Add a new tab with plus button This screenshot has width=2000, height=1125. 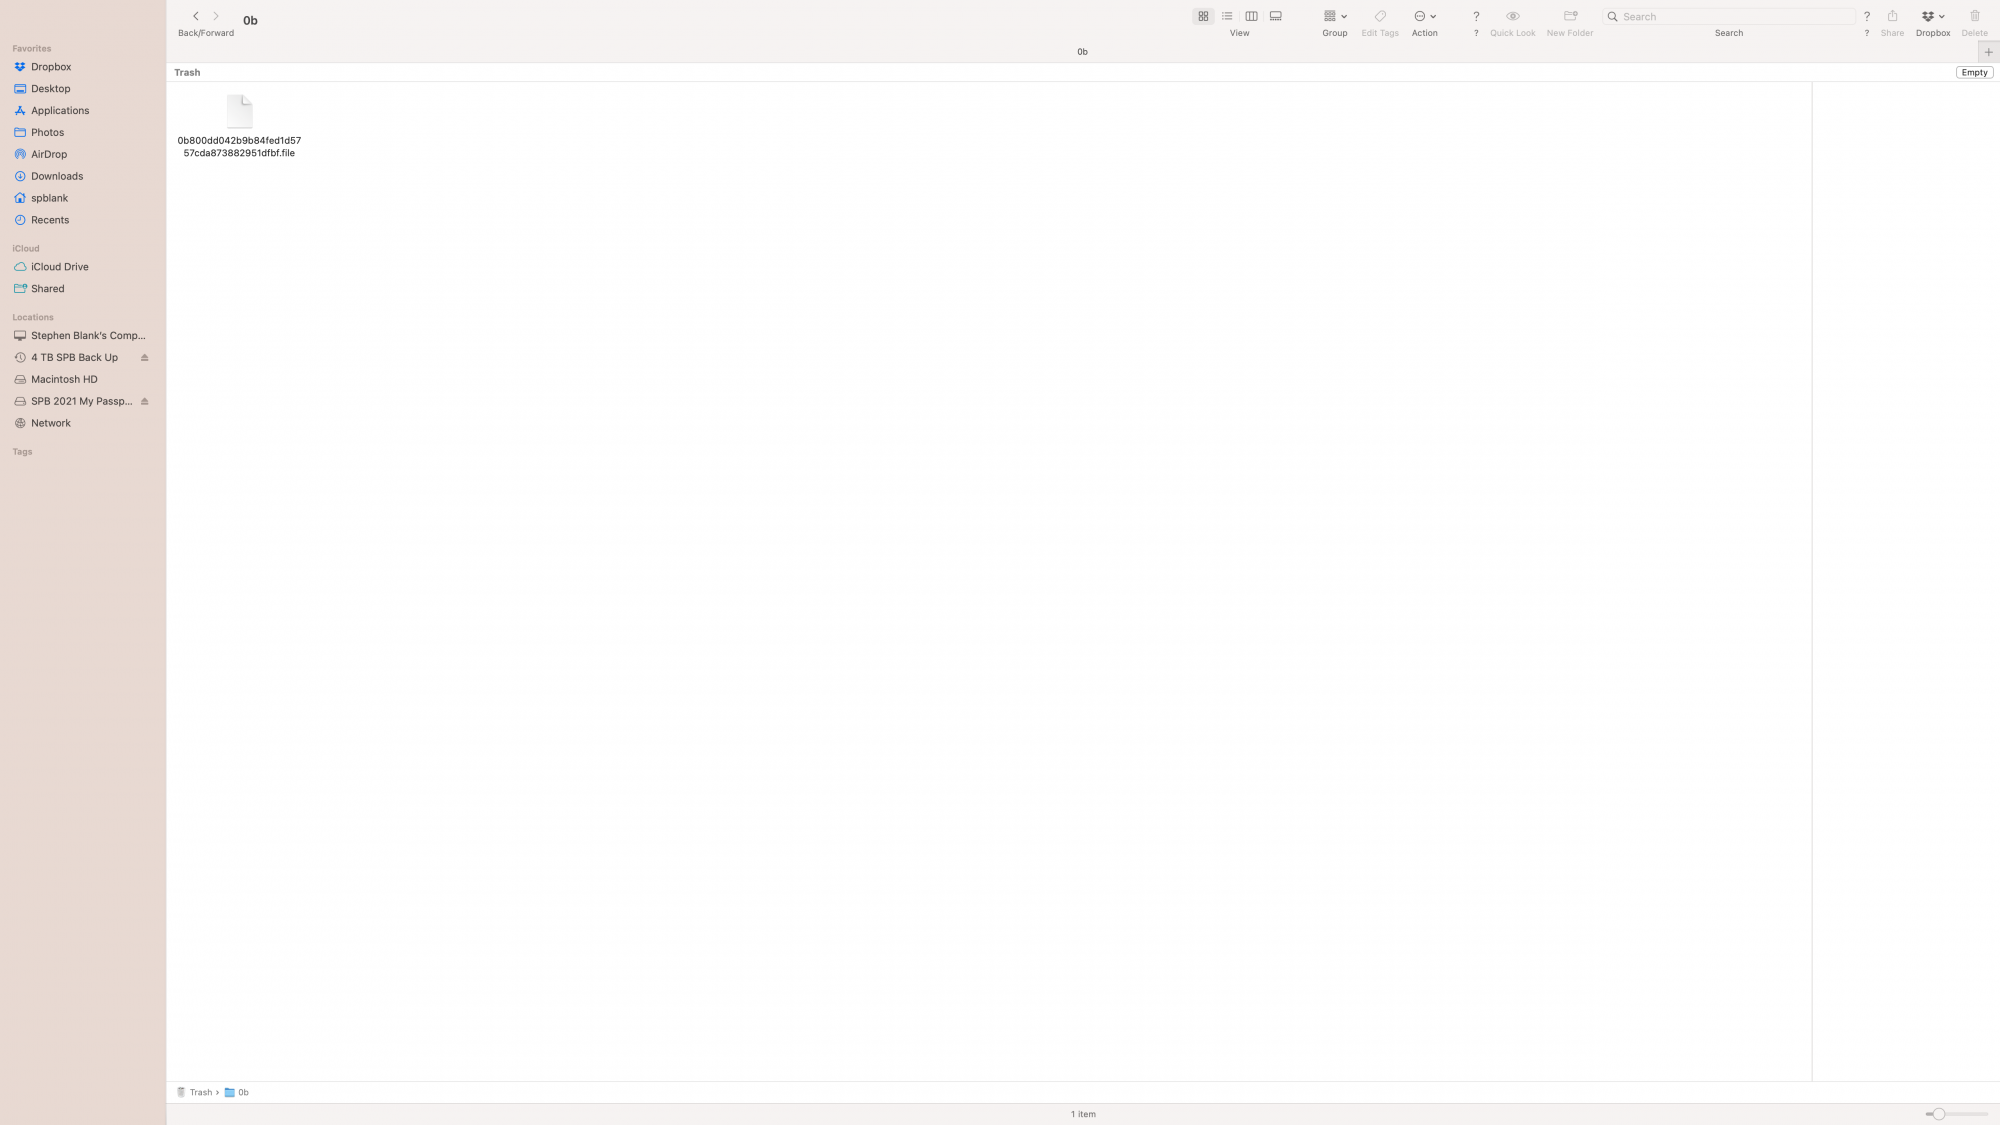point(1988,52)
